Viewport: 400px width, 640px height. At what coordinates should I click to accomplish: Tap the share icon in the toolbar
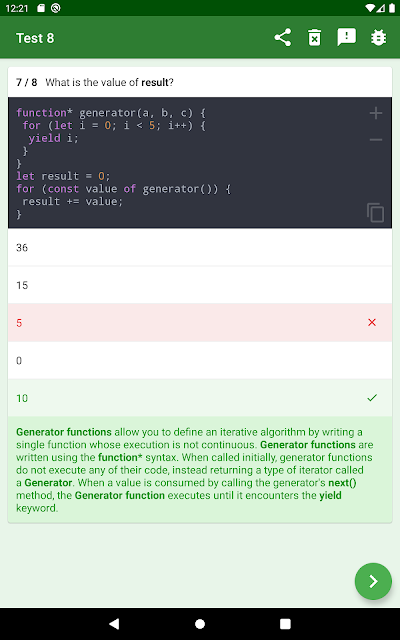coord(282,38)
